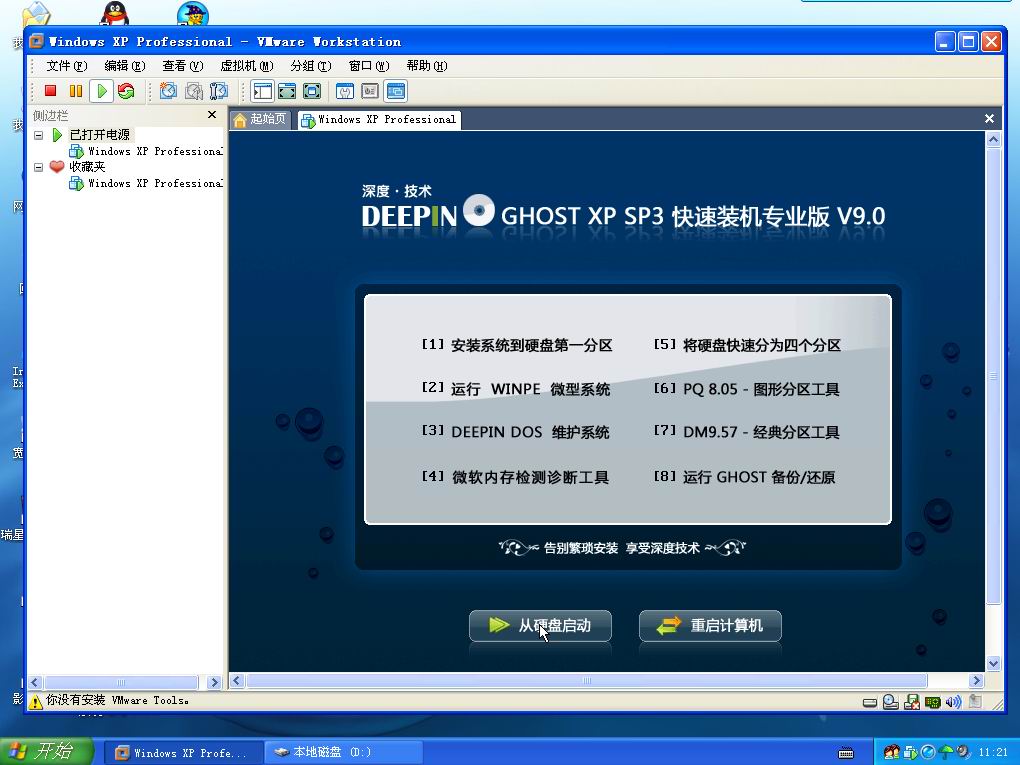Open the 开始 Start menu
Image resolution: width=1020 pixels, height=765 pixels.
click(46, 752)
